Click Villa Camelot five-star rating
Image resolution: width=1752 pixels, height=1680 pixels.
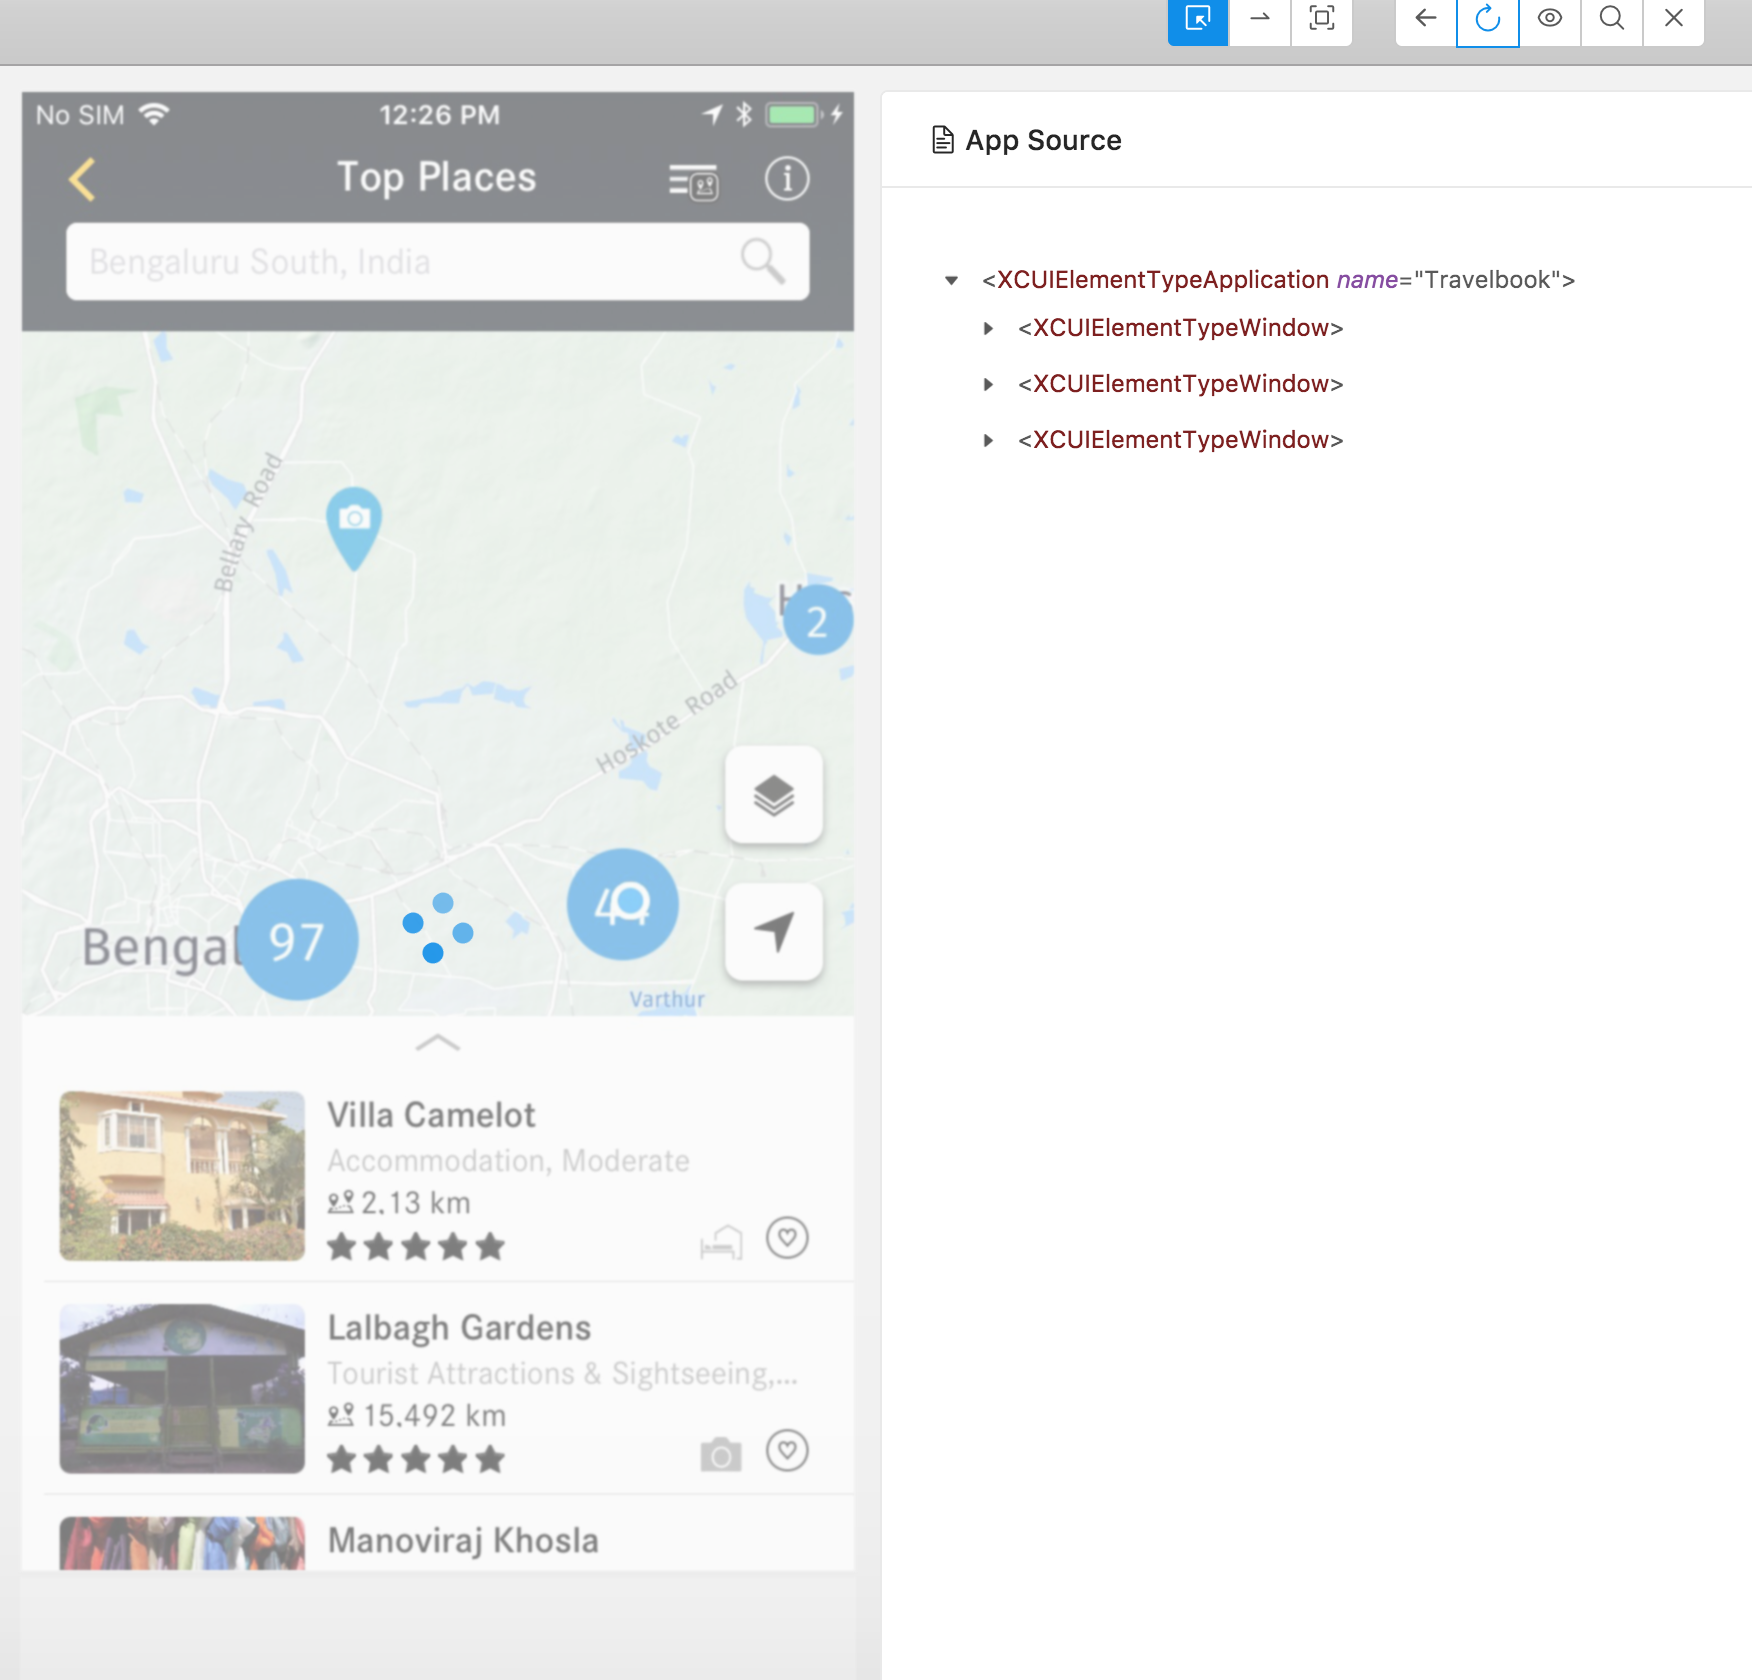pos(415,1246)
